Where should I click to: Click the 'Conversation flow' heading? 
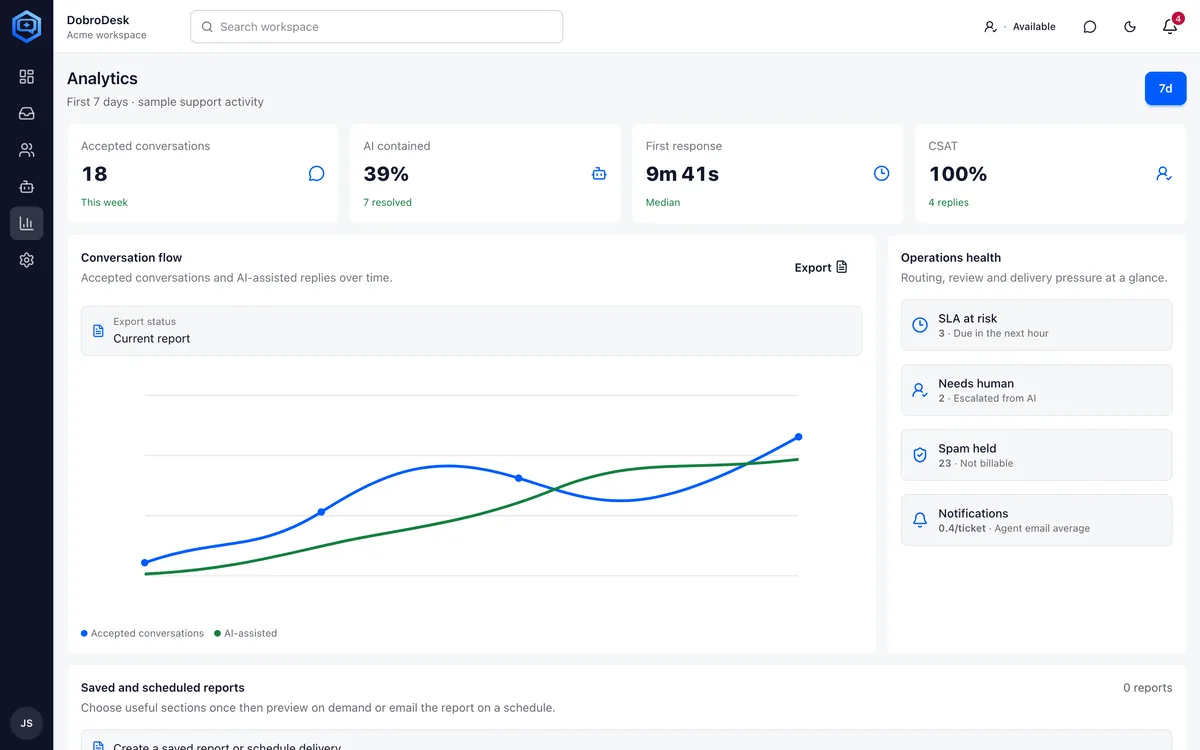pos(132,258)
